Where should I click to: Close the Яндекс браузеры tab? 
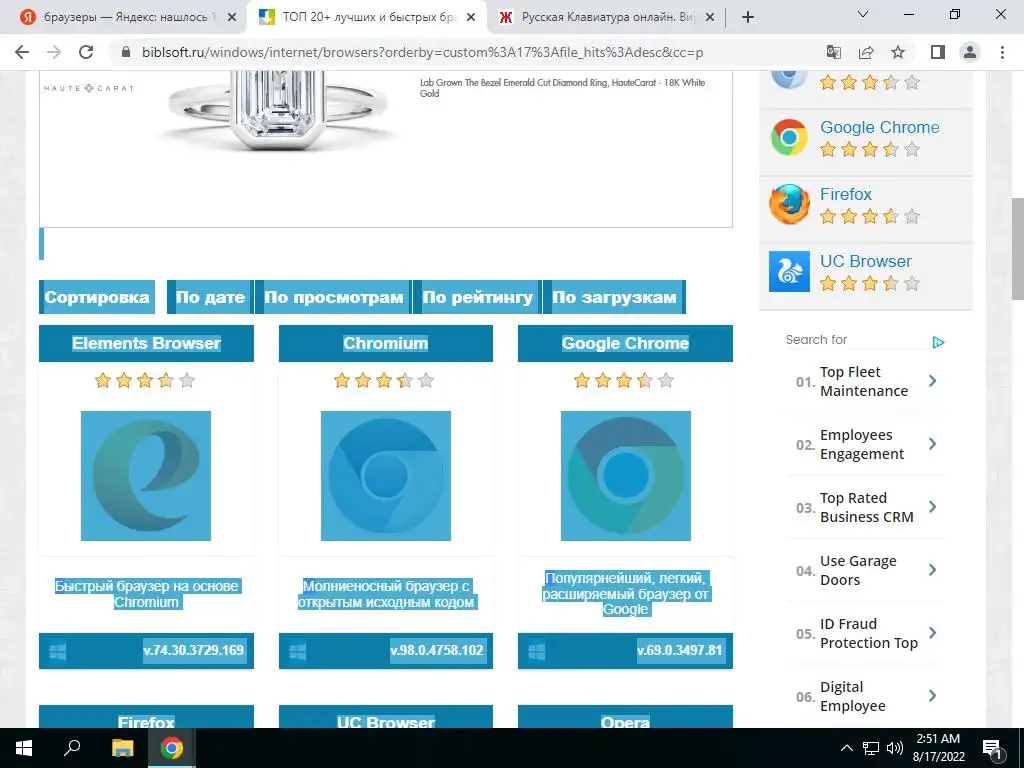click(x=232, y=18)
